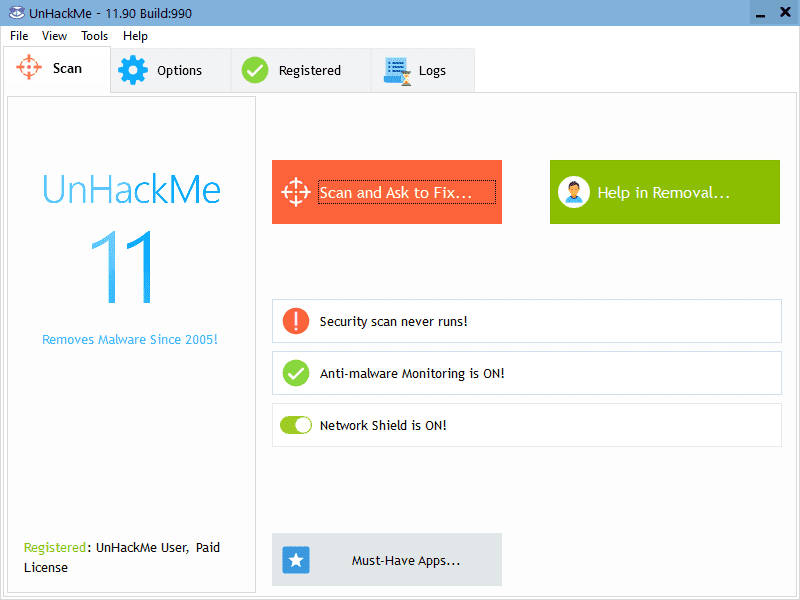
Task: Click the support person avatar icon
Action: click(574, 192)
